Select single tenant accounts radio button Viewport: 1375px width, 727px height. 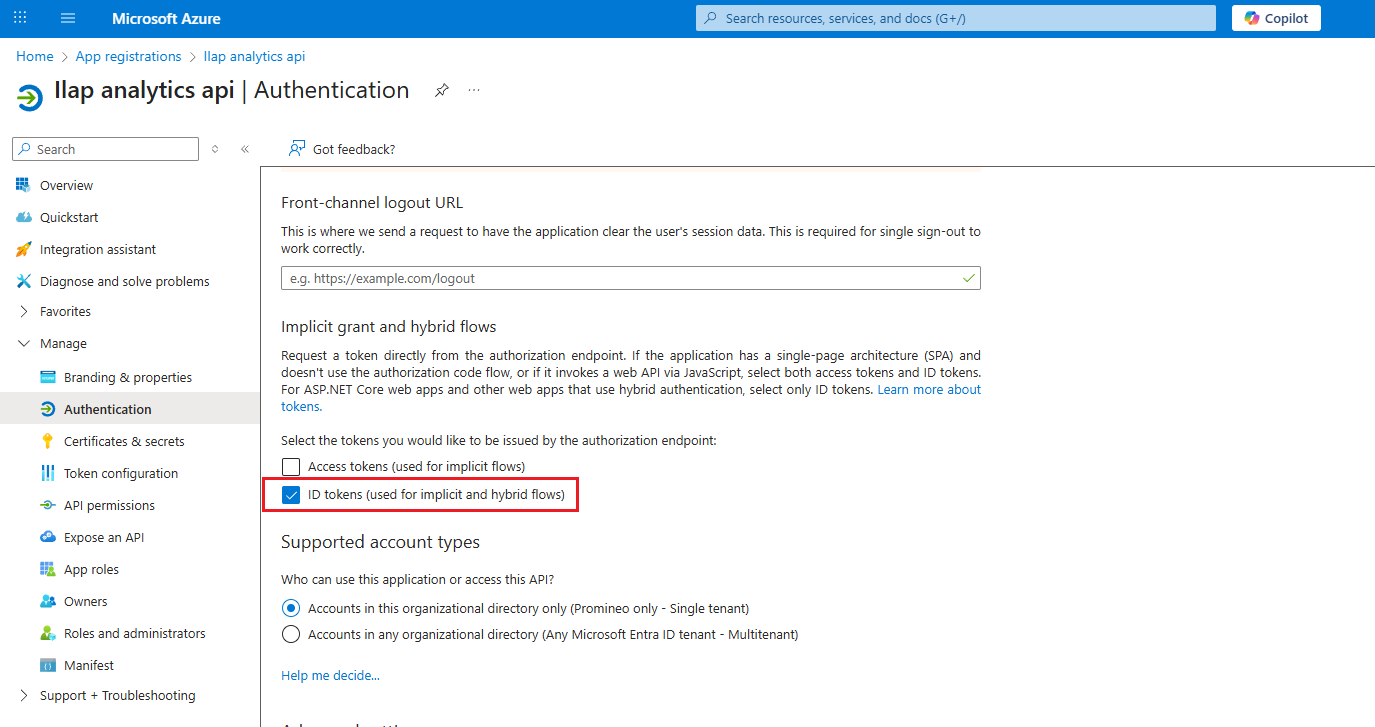pyautogui.click(x=291, y=608)
